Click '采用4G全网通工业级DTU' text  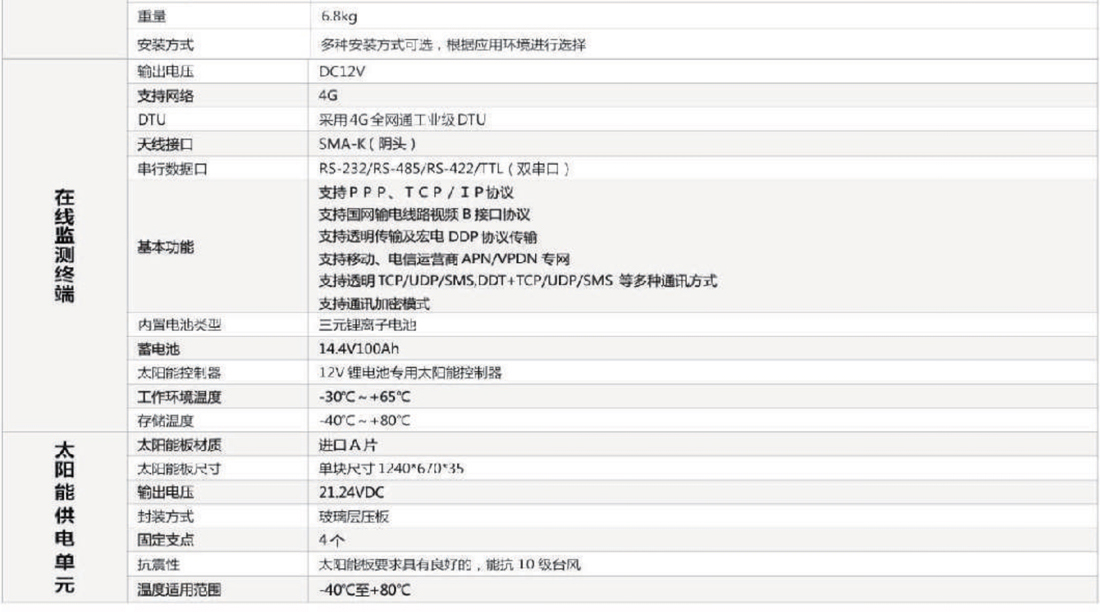point(402,120)
